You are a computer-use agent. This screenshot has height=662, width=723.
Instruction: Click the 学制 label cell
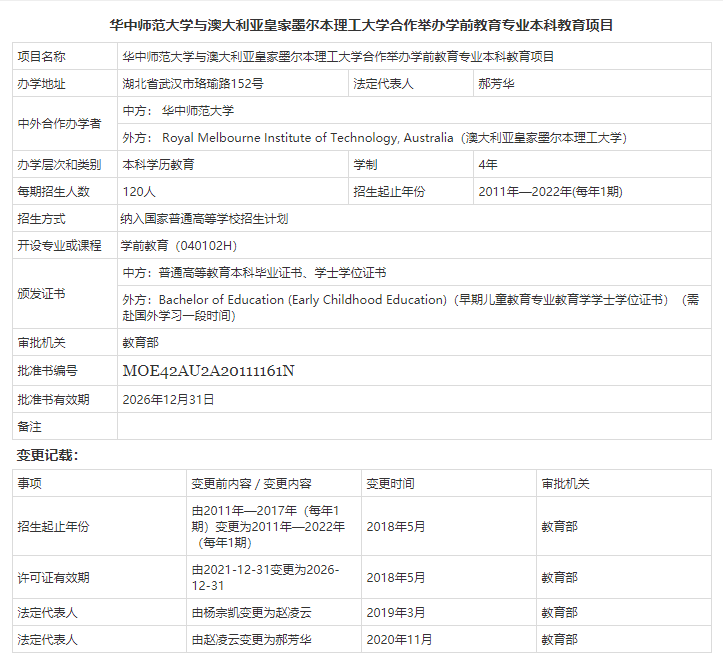pyautogui.click(x=410, y=165)
